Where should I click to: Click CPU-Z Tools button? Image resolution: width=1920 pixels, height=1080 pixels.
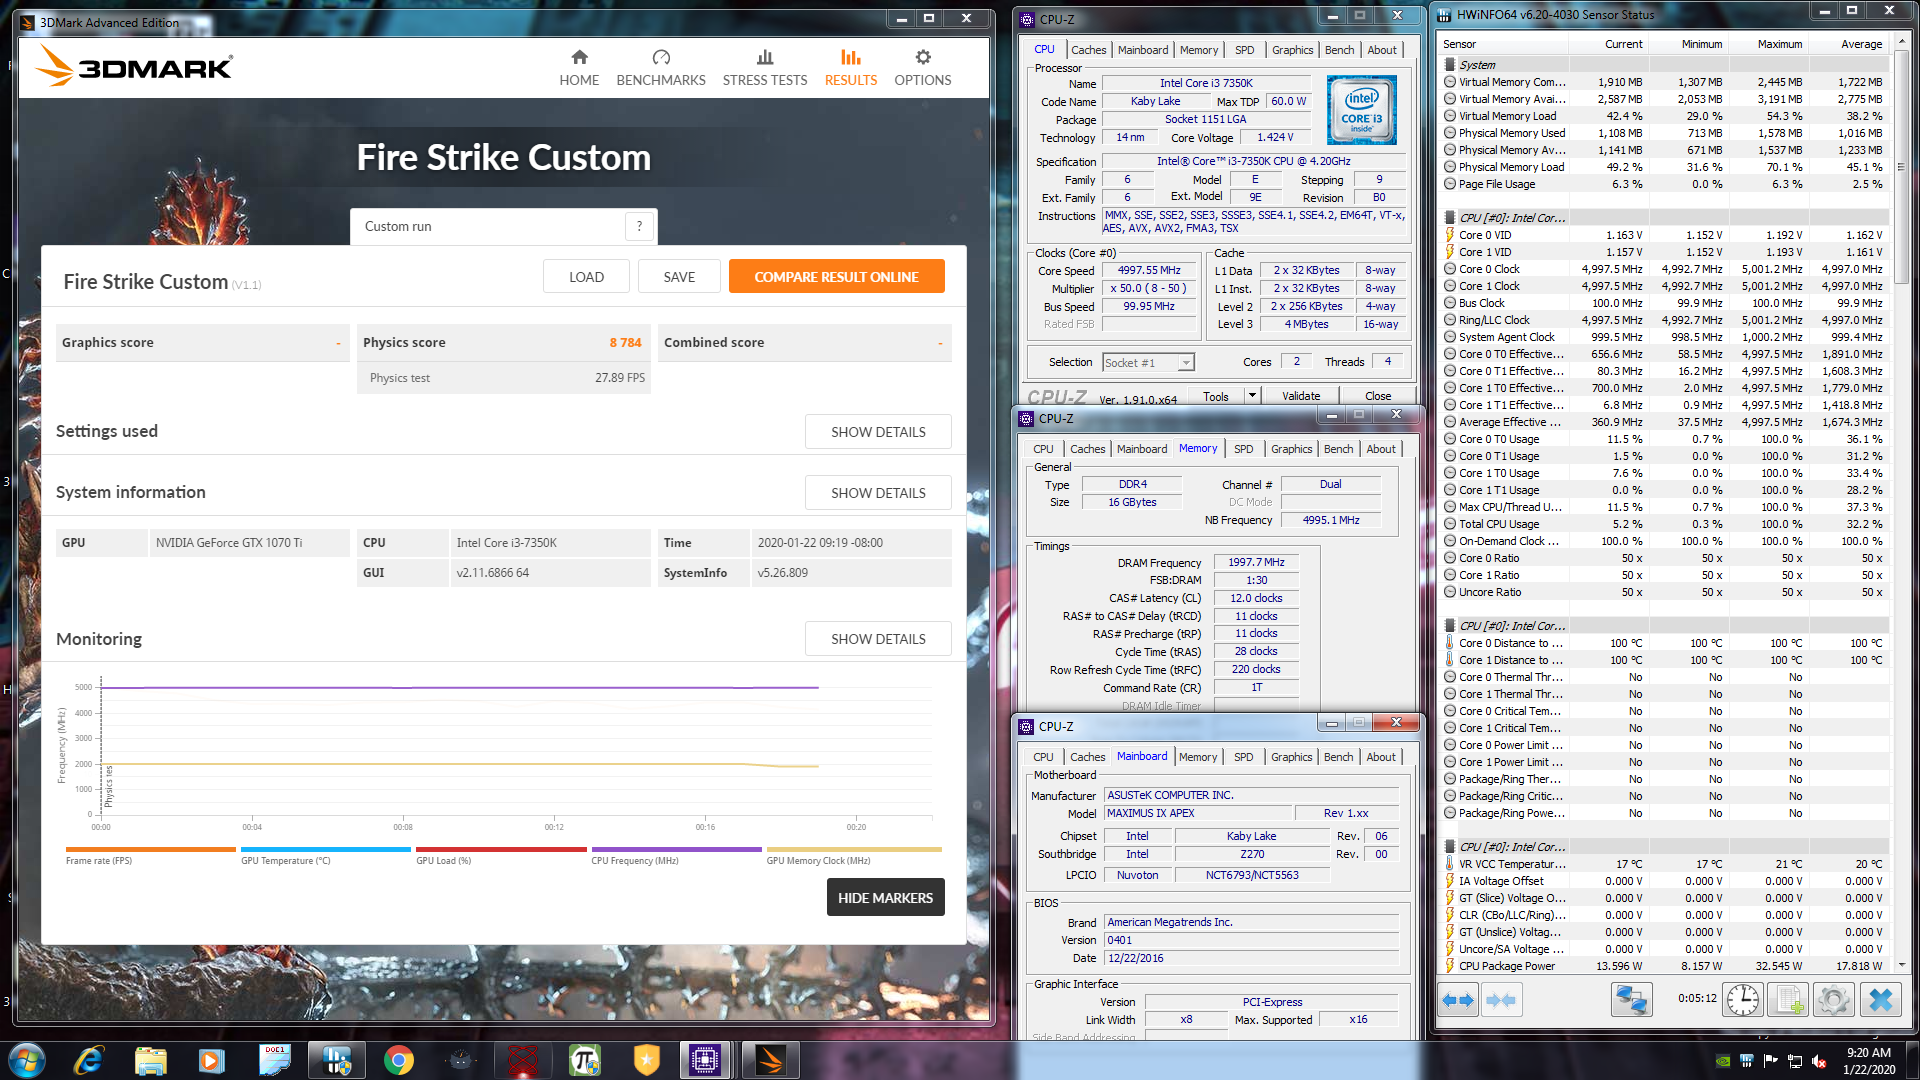click(x=1216, y=396)
